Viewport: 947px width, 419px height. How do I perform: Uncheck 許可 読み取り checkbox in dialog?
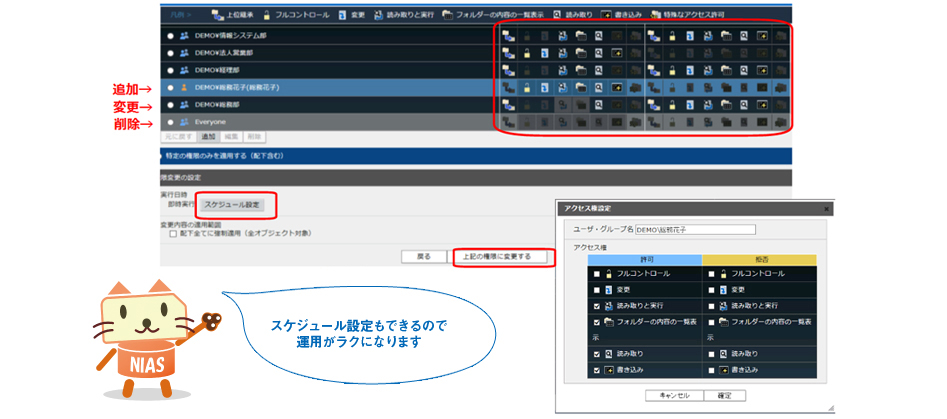tap(597, 354)
